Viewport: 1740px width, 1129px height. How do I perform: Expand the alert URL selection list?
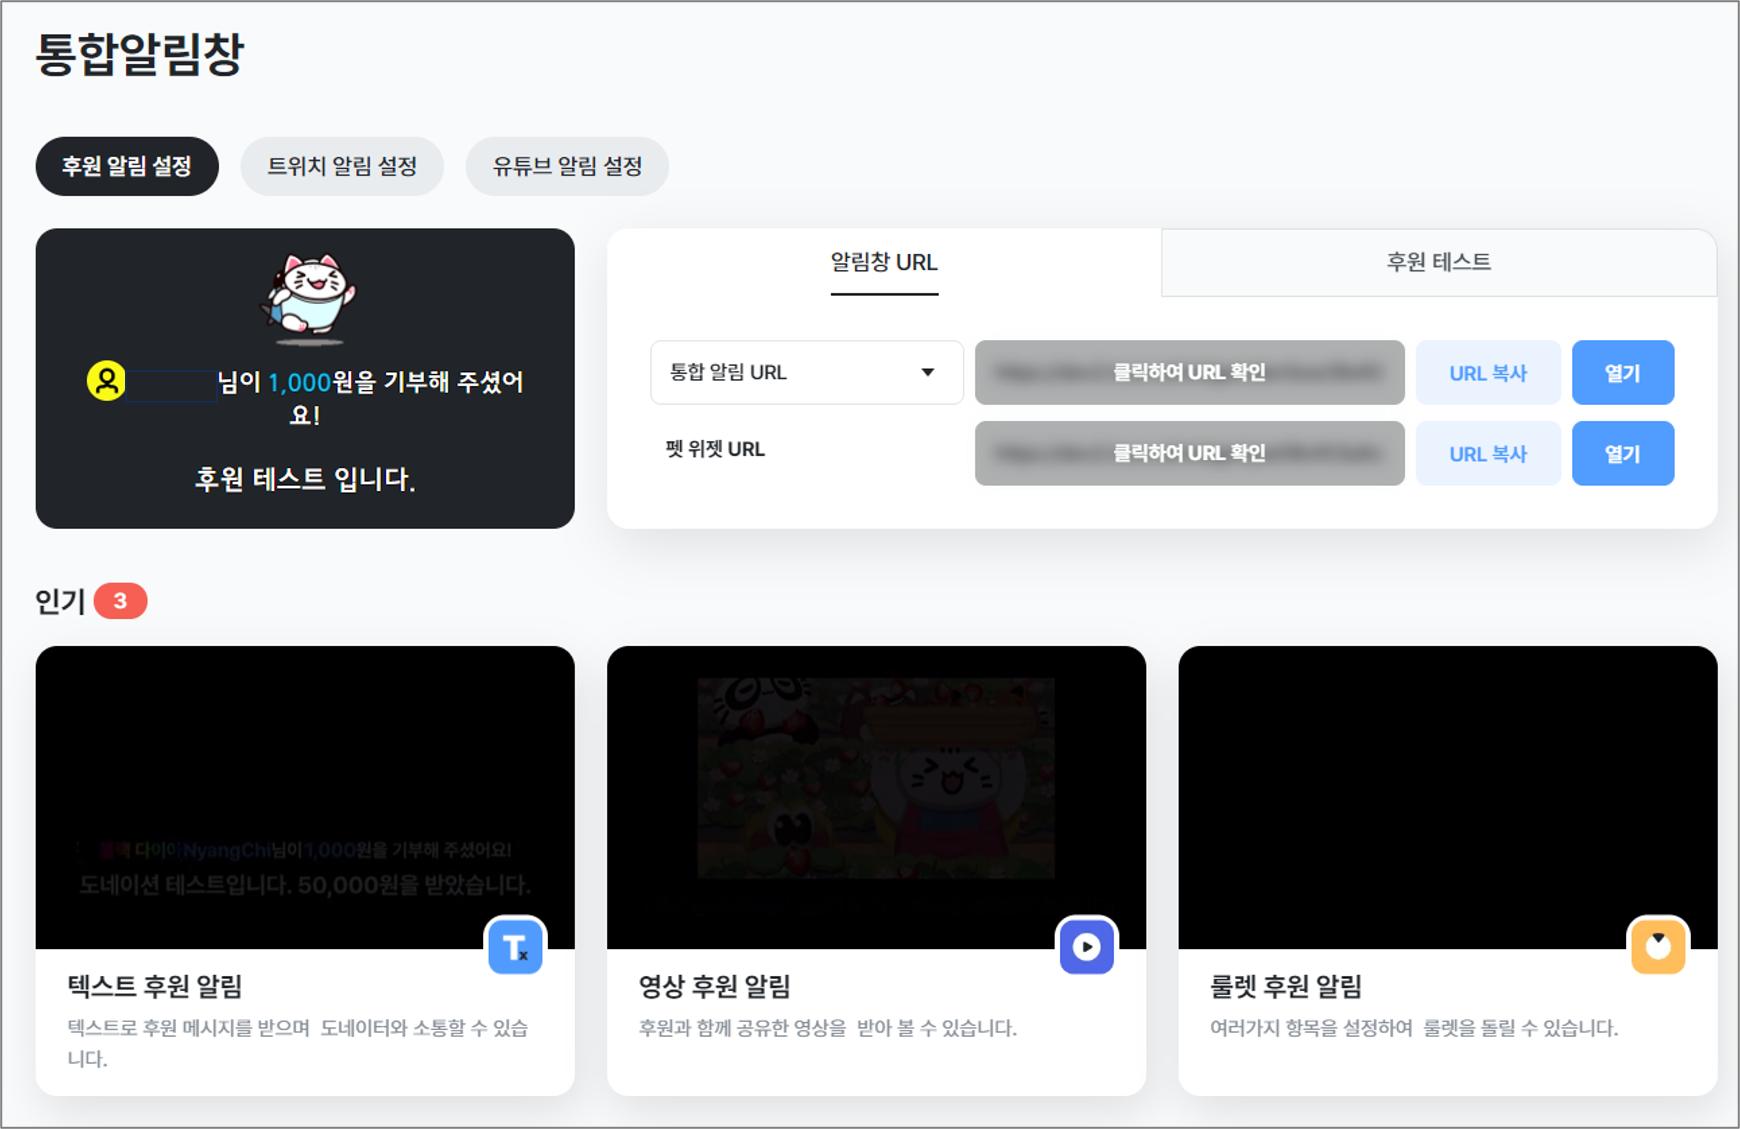click(805, 372)
